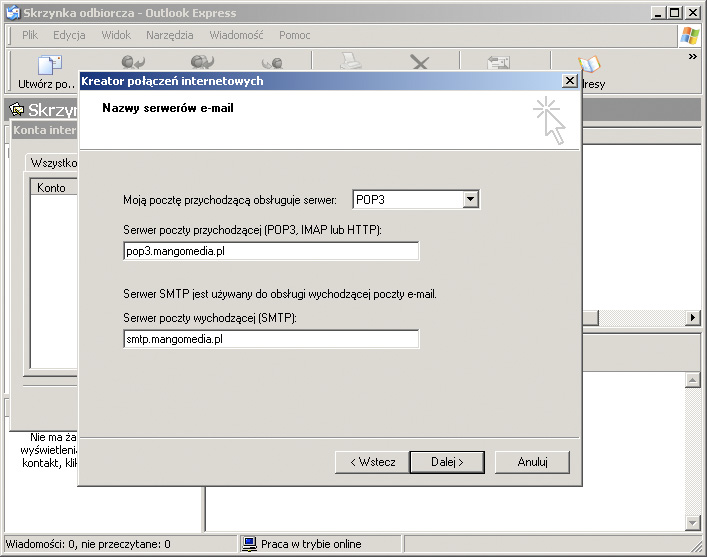Click the Windows logo in the menu bar

(x=689, y=36)
